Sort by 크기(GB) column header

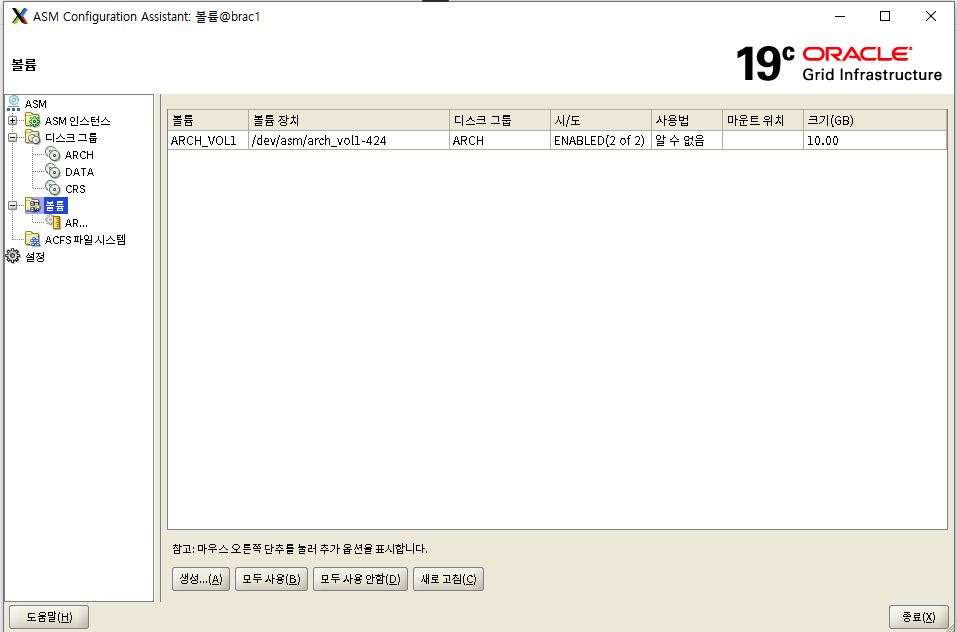coord(875,120)
